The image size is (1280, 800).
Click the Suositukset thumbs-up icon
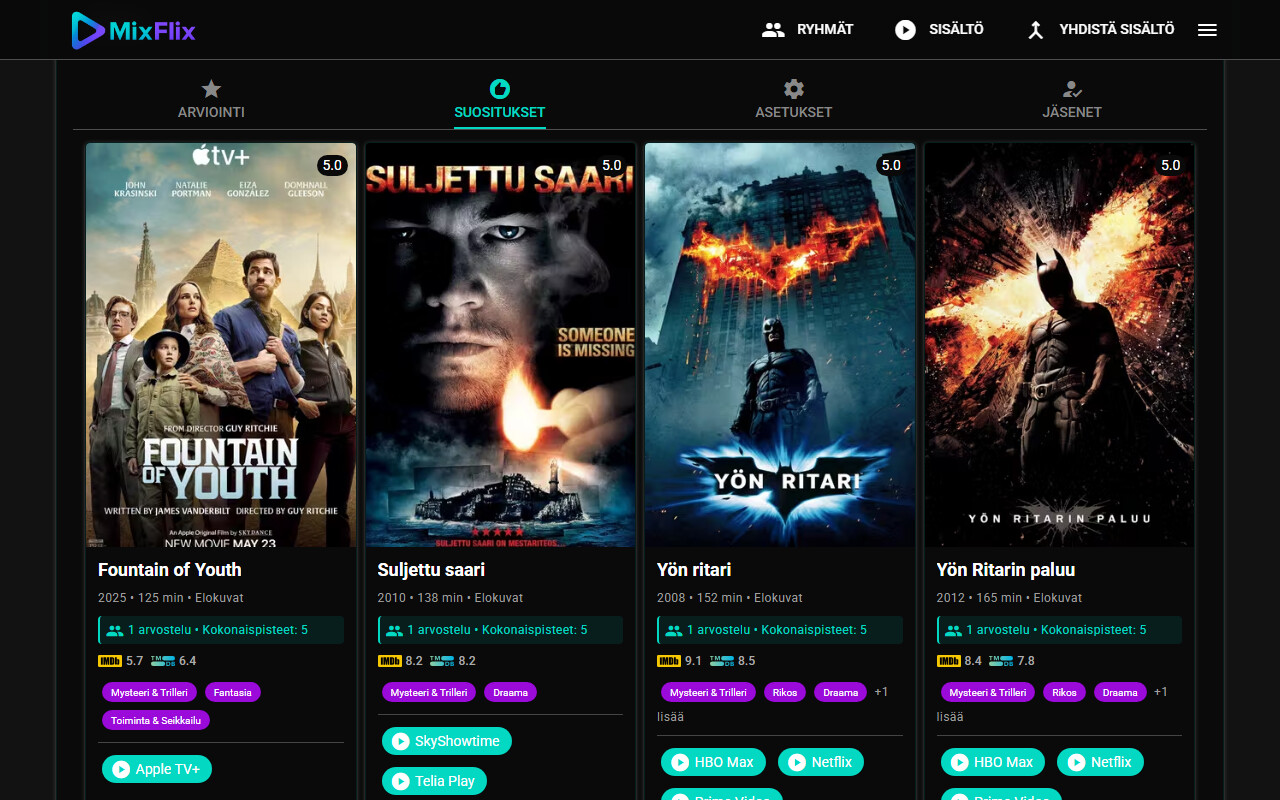pyautogui.click(x=500, y=89)
